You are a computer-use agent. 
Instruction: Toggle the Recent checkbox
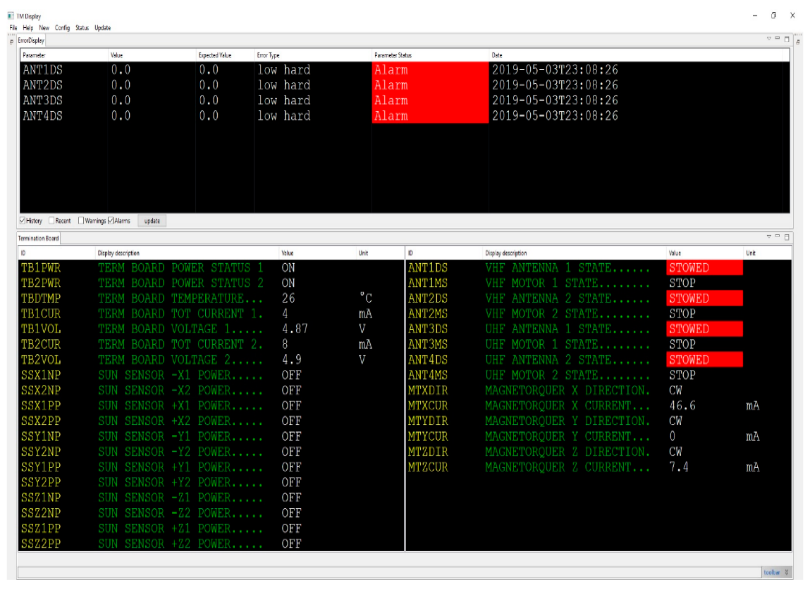[51, 221]
